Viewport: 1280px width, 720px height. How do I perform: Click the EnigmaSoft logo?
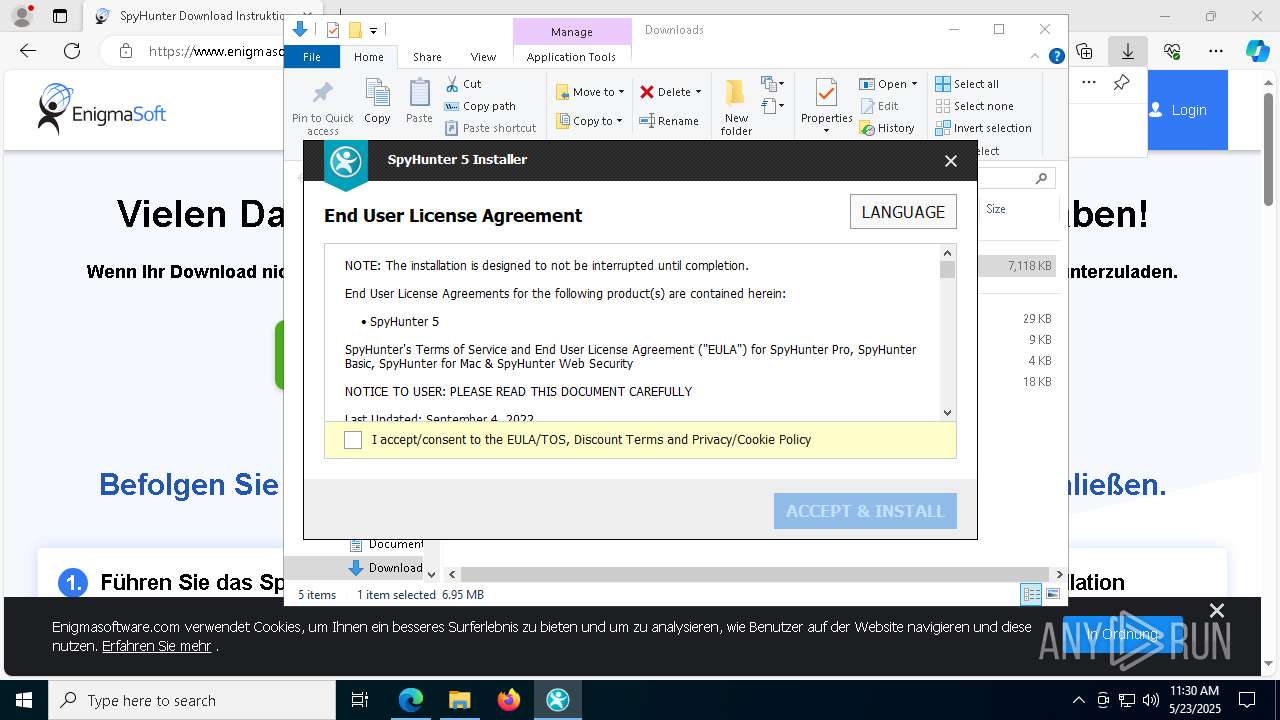pos(102,108)
